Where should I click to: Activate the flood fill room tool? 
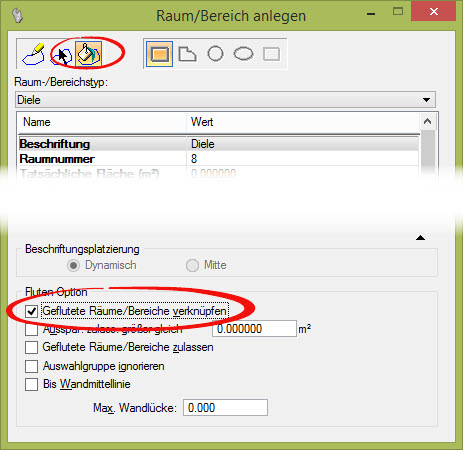pyautogui.click(x=88, y=54)
